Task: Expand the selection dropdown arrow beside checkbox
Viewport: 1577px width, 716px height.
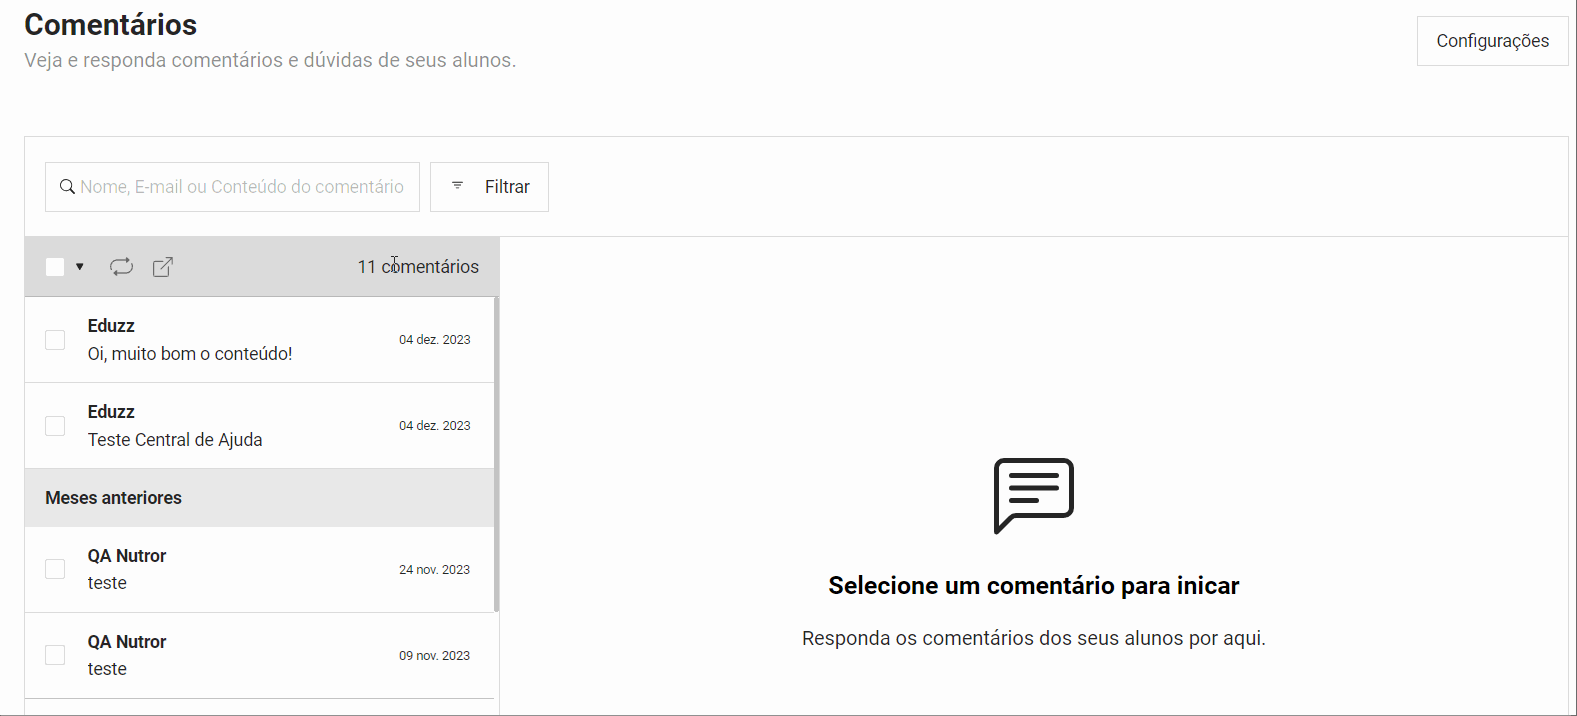Action: 80,267
